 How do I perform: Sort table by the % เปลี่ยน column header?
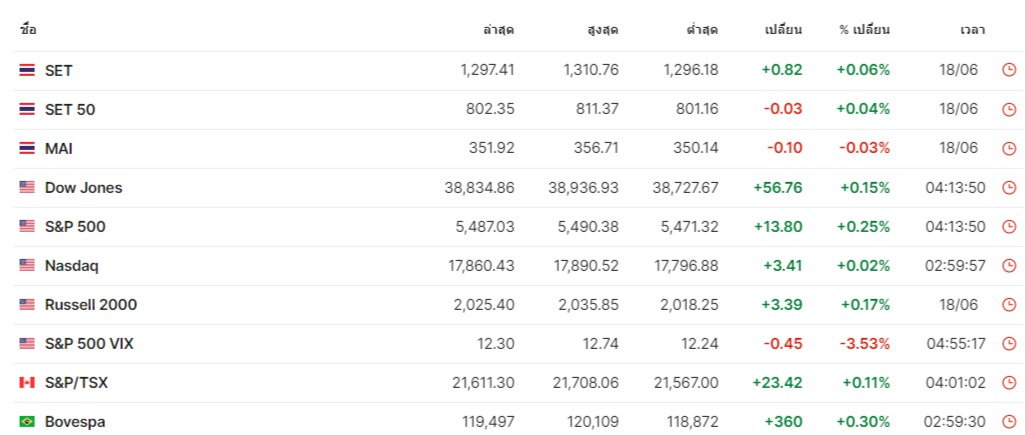864,30
